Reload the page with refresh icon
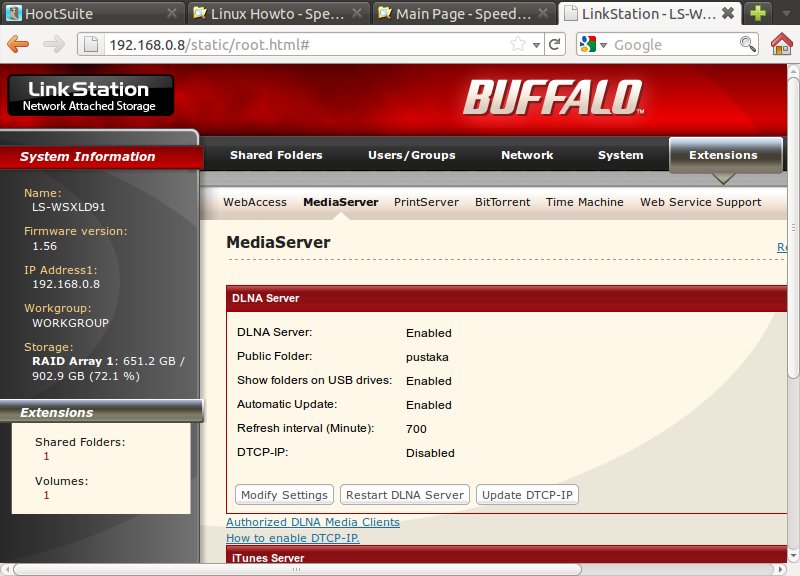The width and height of the screenshot is (800, 576). click(x=555, y=44)
